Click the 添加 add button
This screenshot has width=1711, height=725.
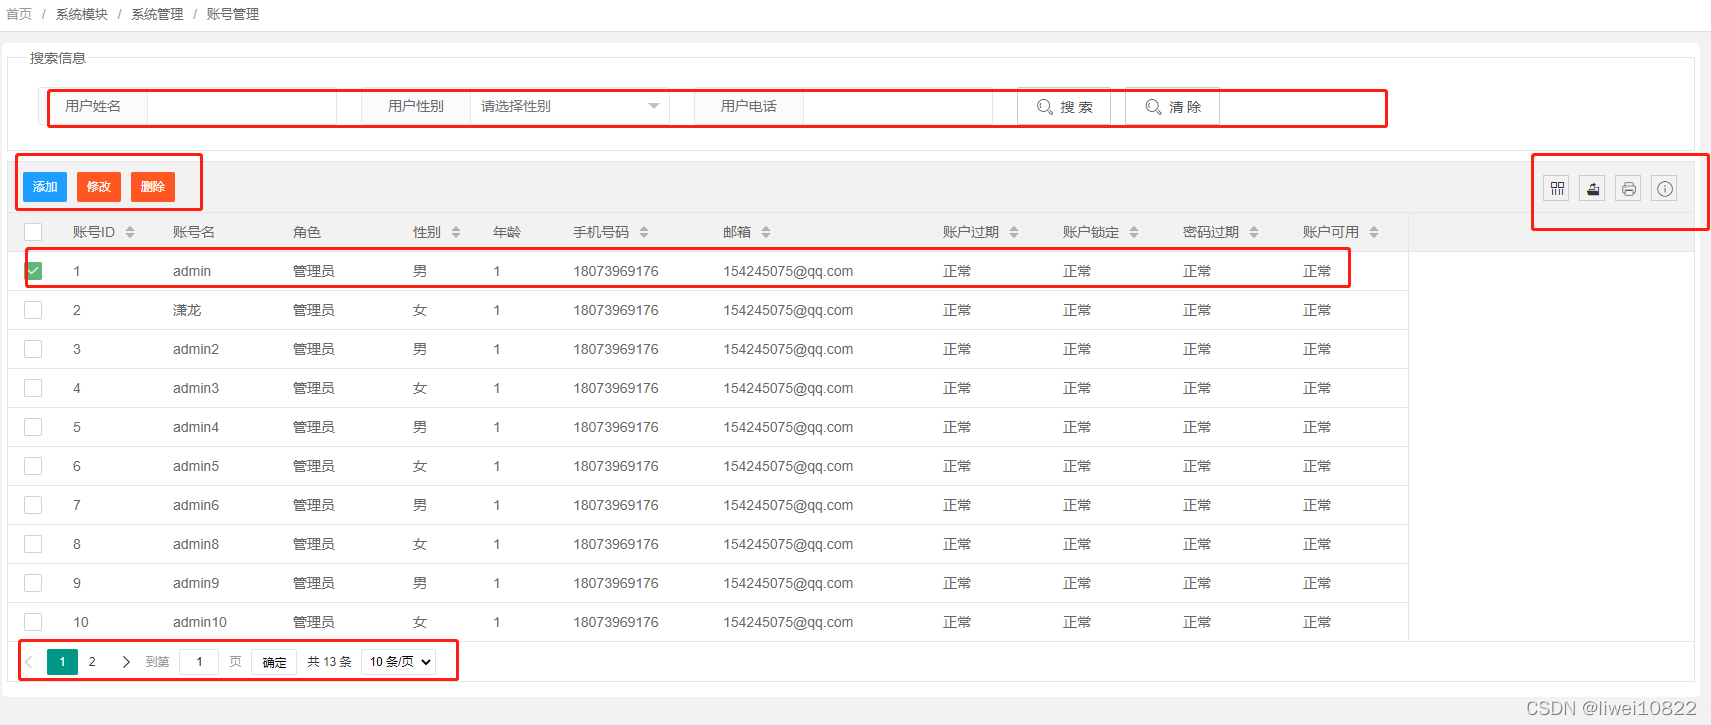[45, 187]
